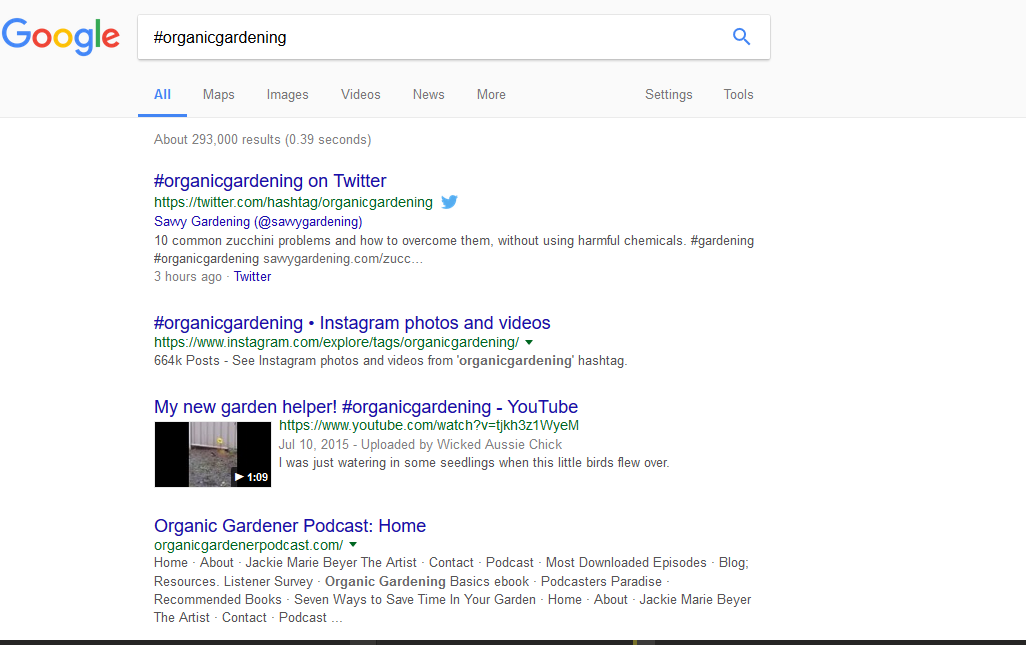Click the Twitter bird icon beside the URL
Image resolution: width=1026 pixels, height=645 pixels.
tap(450, 202)
